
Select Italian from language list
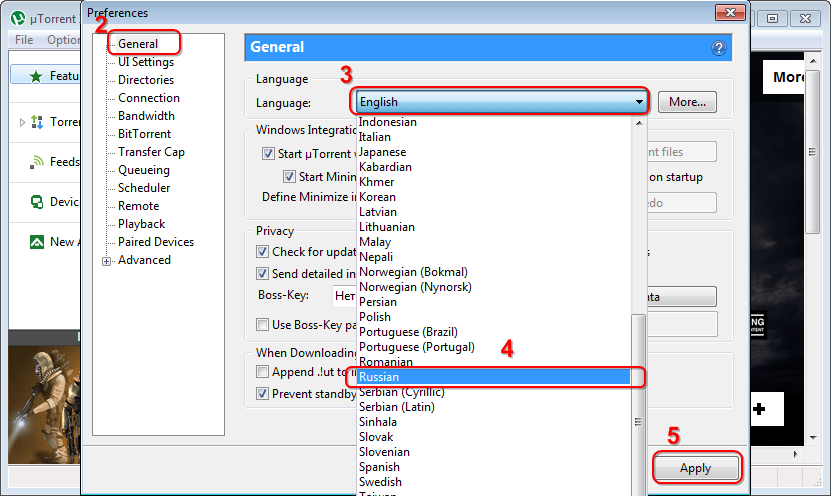click(x=494, y=137)
